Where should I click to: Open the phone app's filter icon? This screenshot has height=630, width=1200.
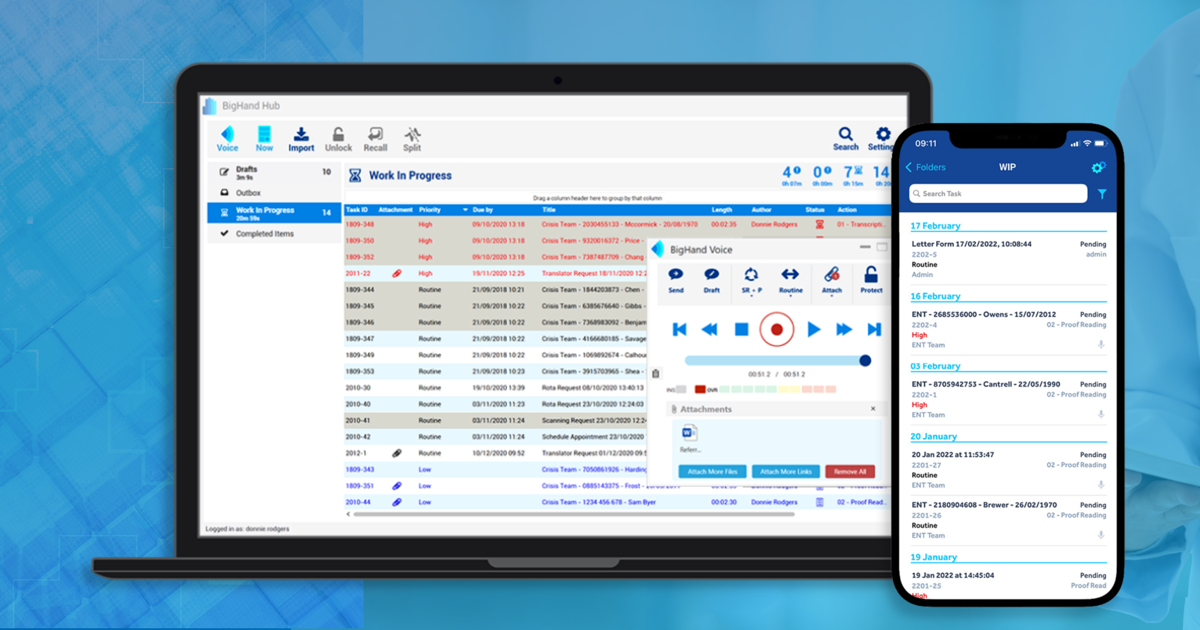point(1102,194)
